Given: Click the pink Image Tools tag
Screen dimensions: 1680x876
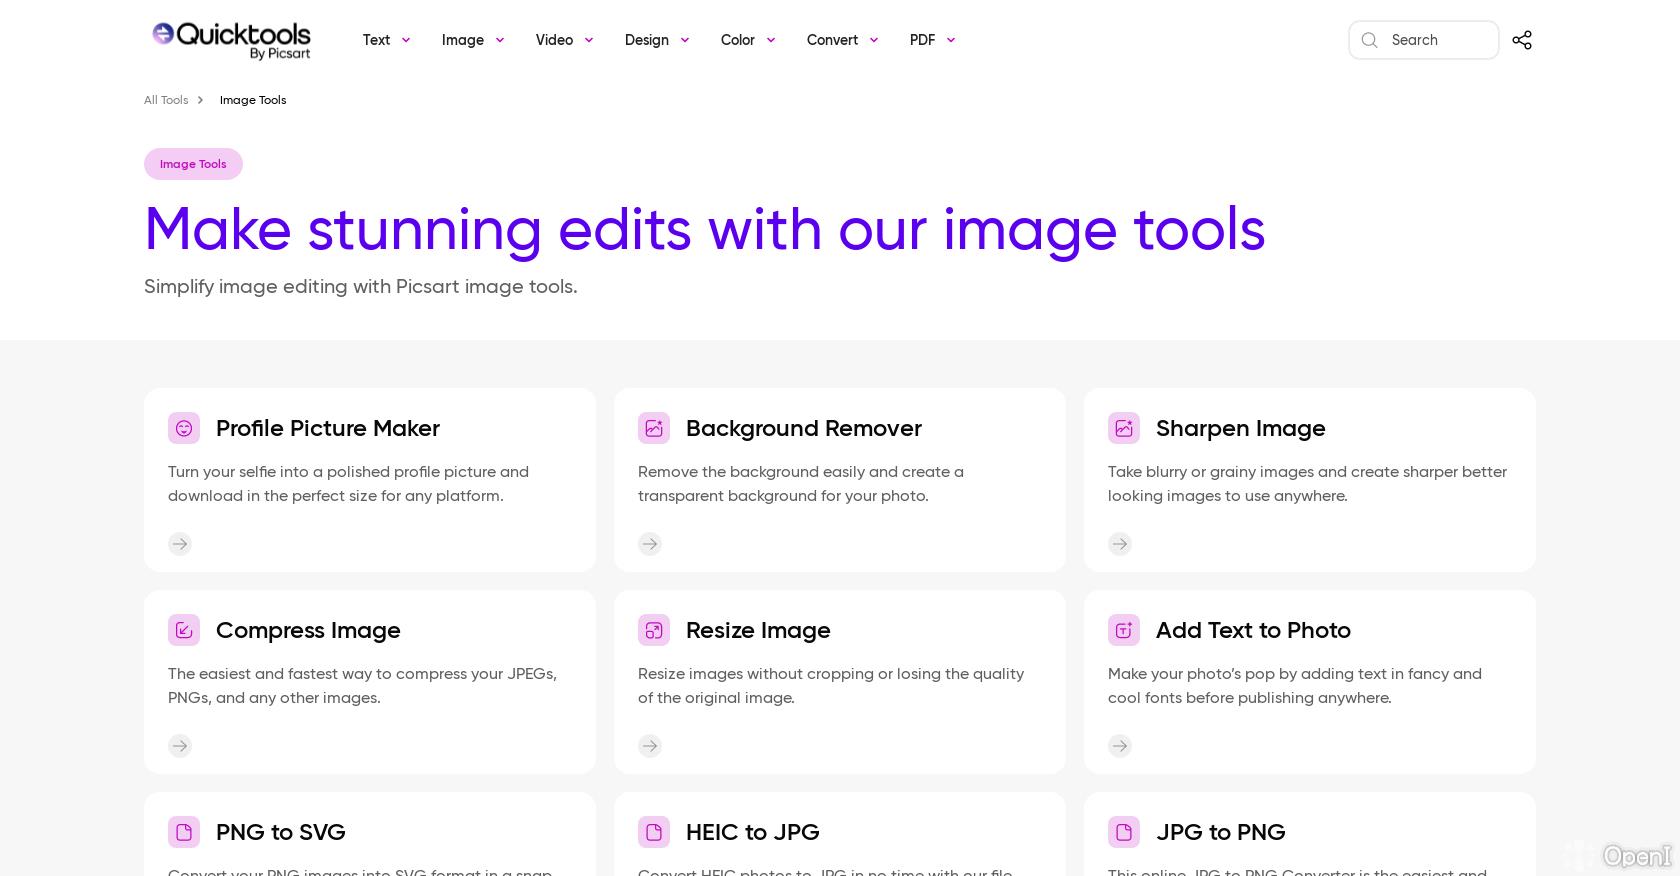Looking at the screenshot, I should click(x=193, y=164).
